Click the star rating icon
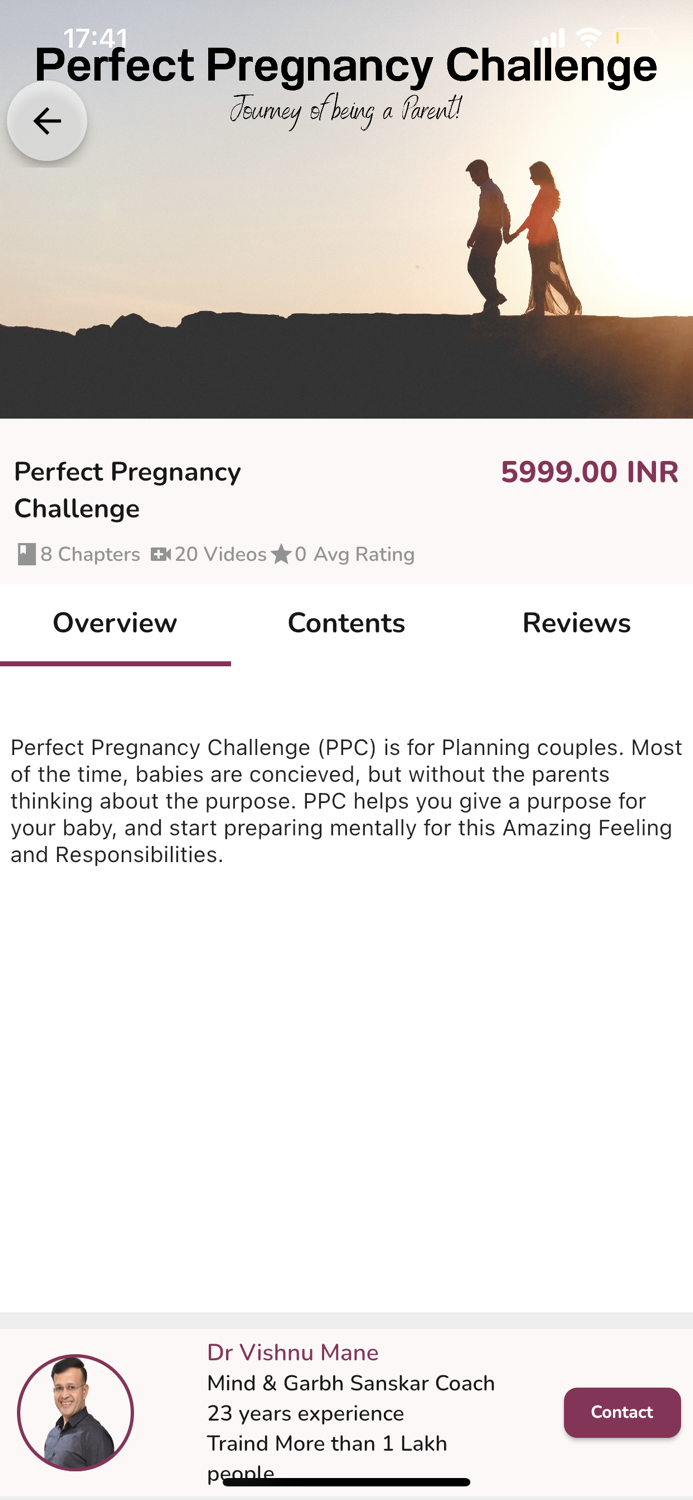Screen dimensions: 693x1500 (282, 553)
